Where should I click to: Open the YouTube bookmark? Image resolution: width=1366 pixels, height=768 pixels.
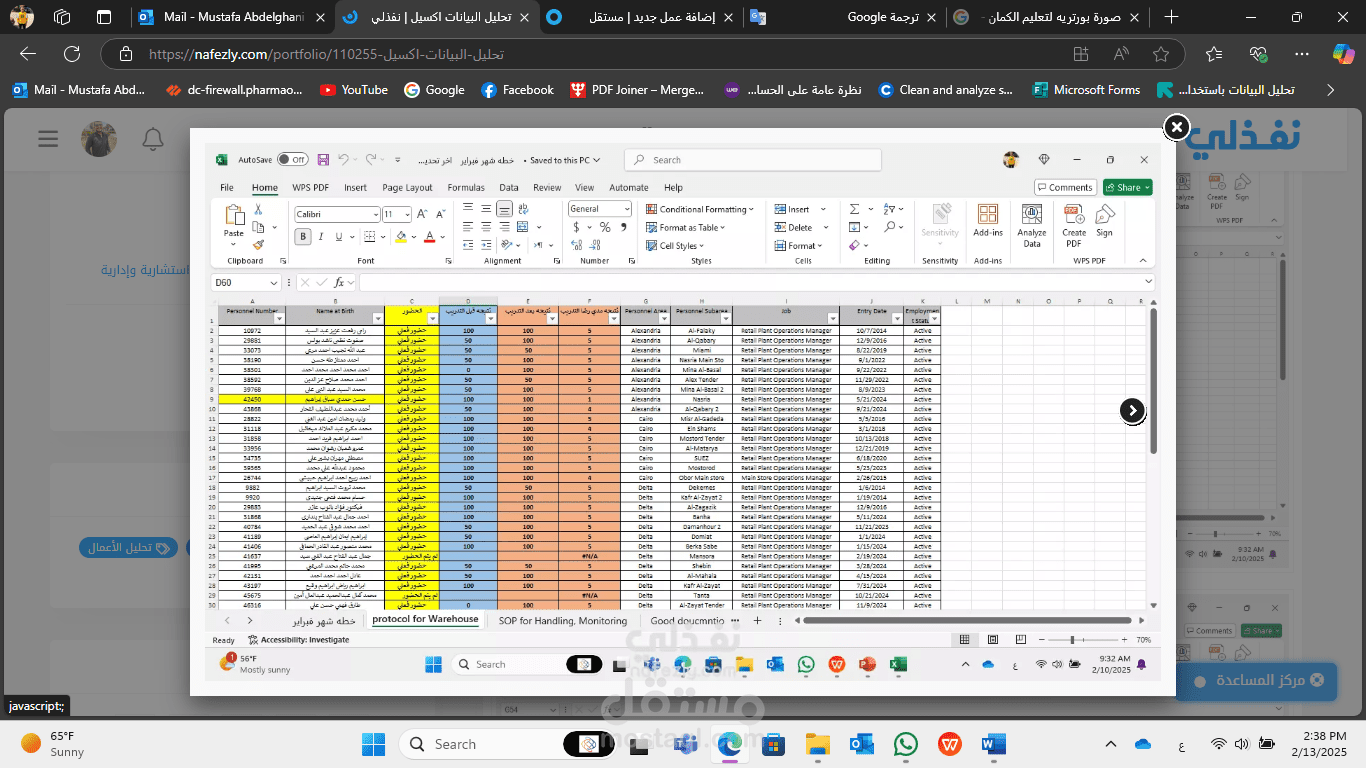tap(353, 90)
